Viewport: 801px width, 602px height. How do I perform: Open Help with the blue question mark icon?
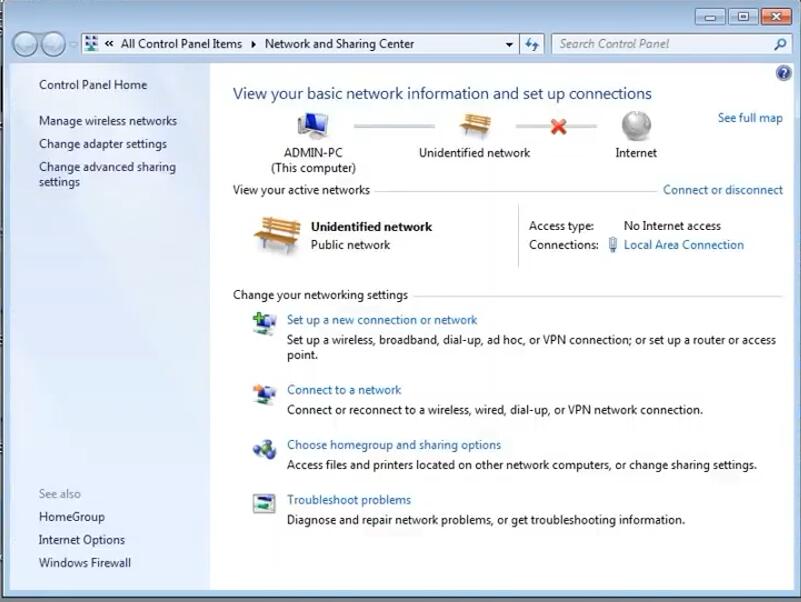pos(783,73)
